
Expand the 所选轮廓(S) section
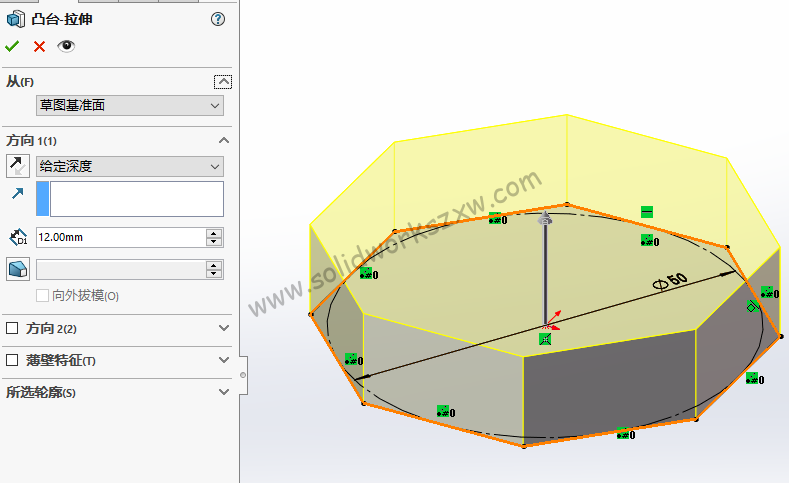coord(224,392)
